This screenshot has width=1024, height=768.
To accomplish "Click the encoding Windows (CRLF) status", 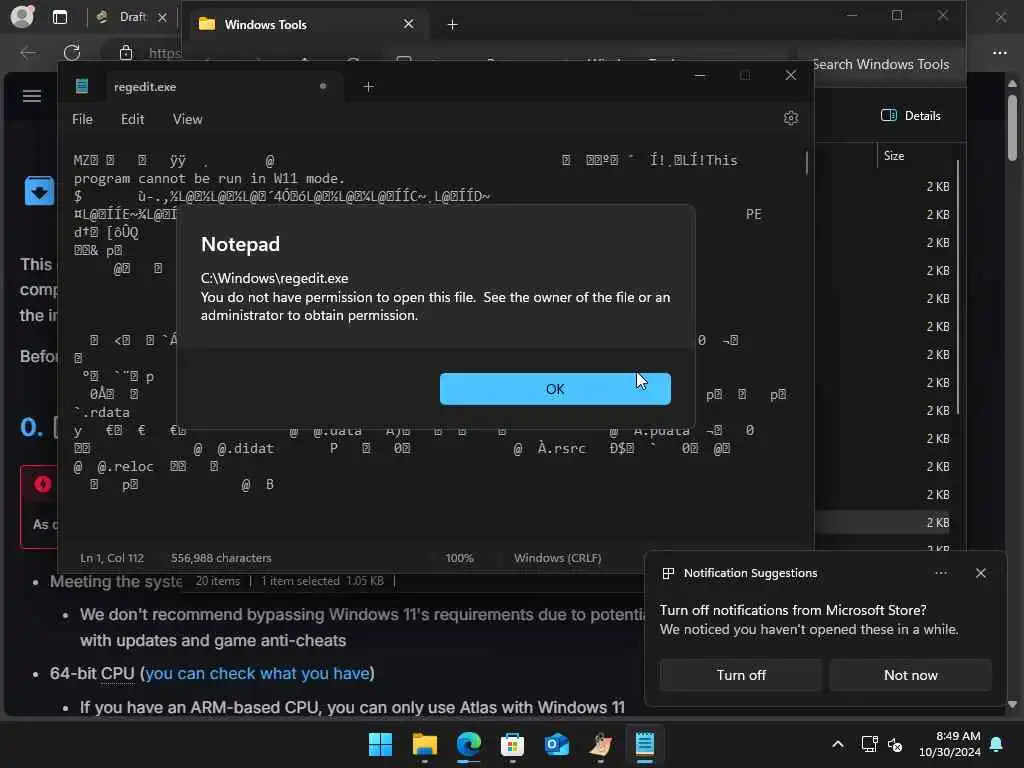I will (x=557, y=558).
